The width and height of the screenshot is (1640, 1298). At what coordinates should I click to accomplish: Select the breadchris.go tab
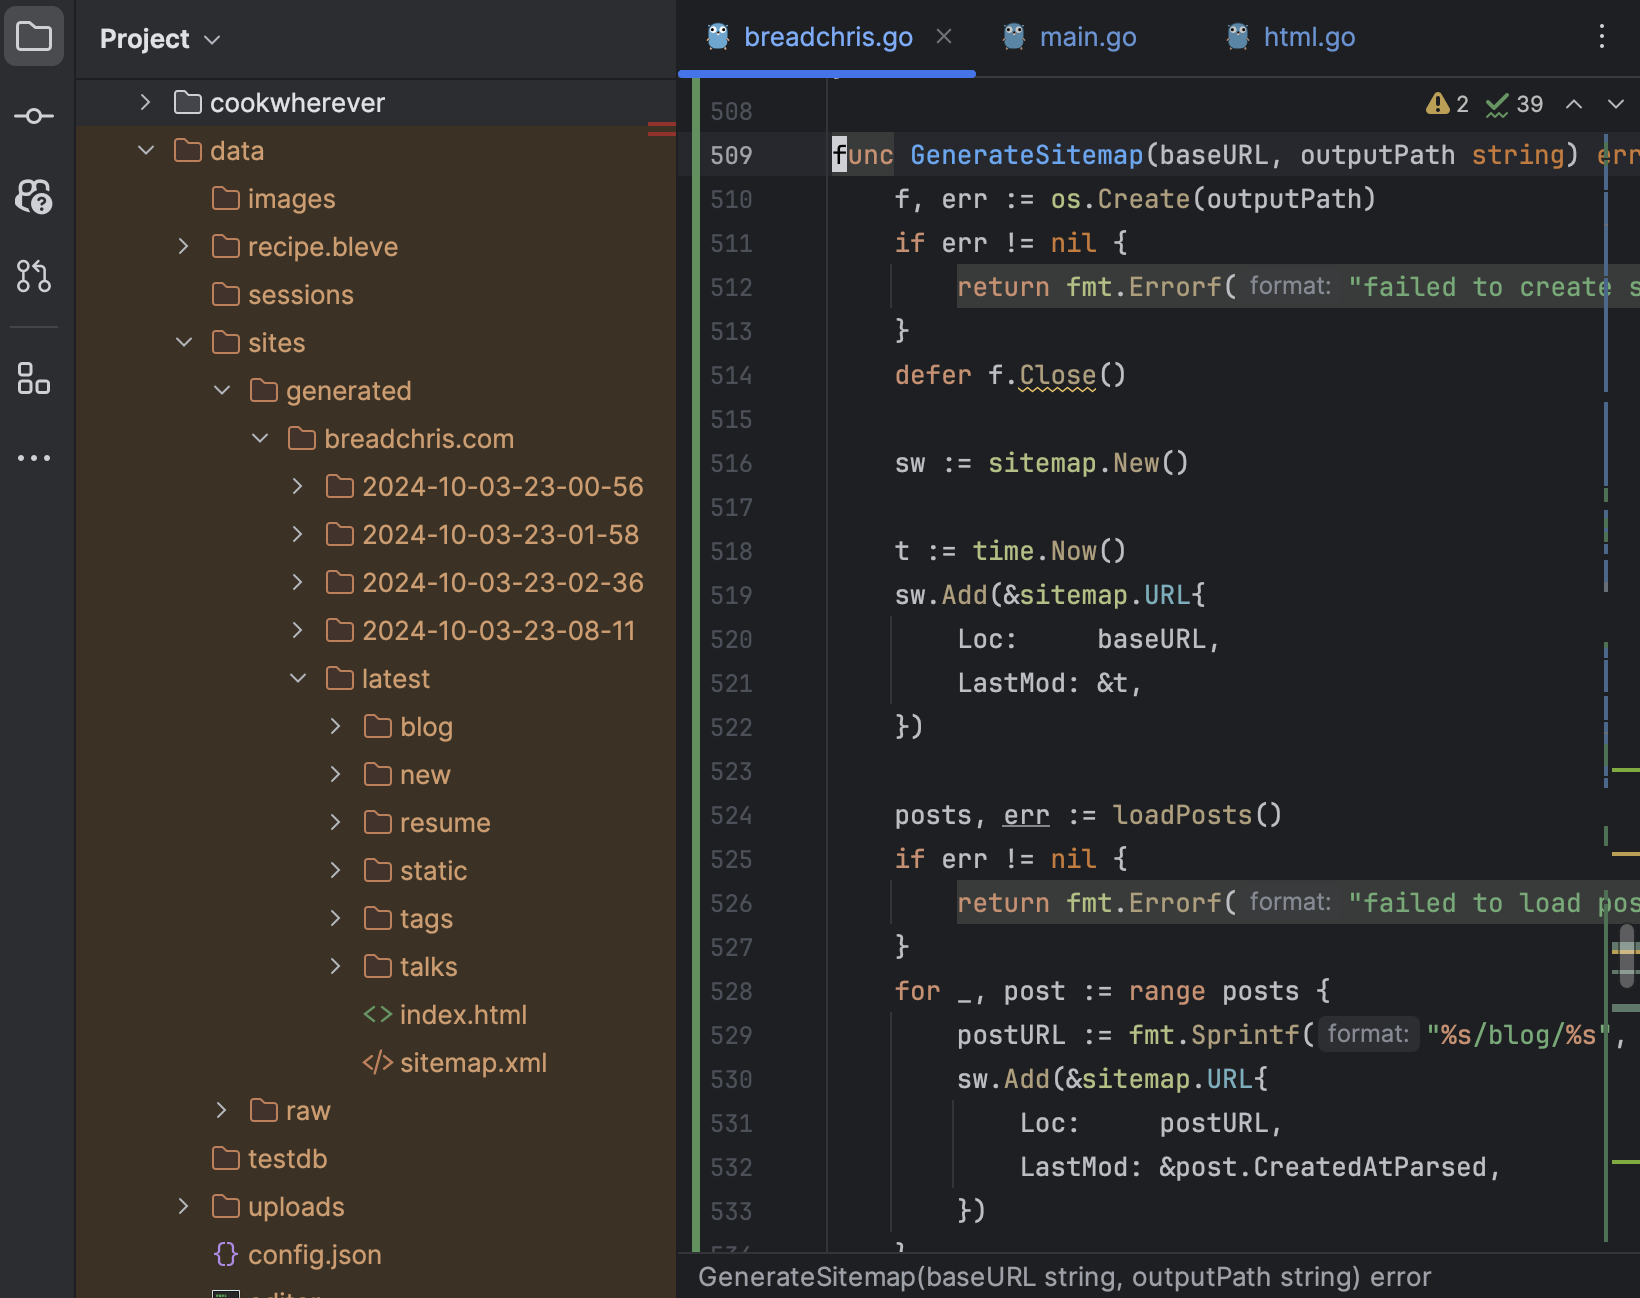pyautogui.click(x=828, y=37)
